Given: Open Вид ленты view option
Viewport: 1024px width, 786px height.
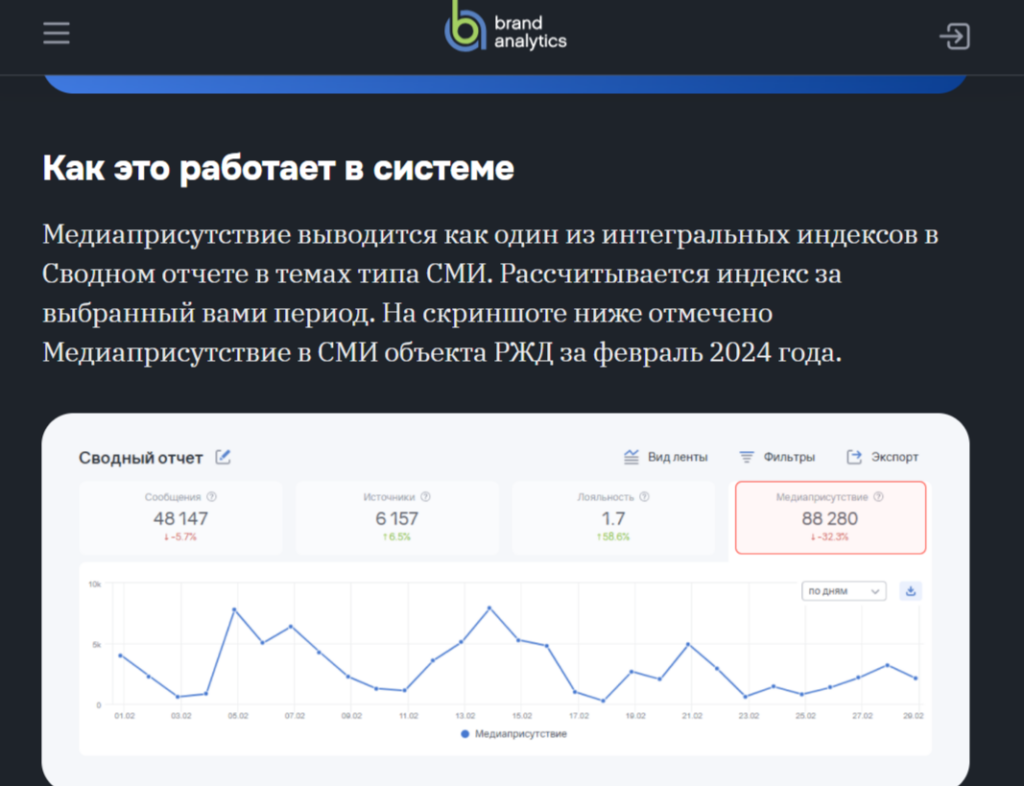Looking at the screenshot, I should point(665,457).
